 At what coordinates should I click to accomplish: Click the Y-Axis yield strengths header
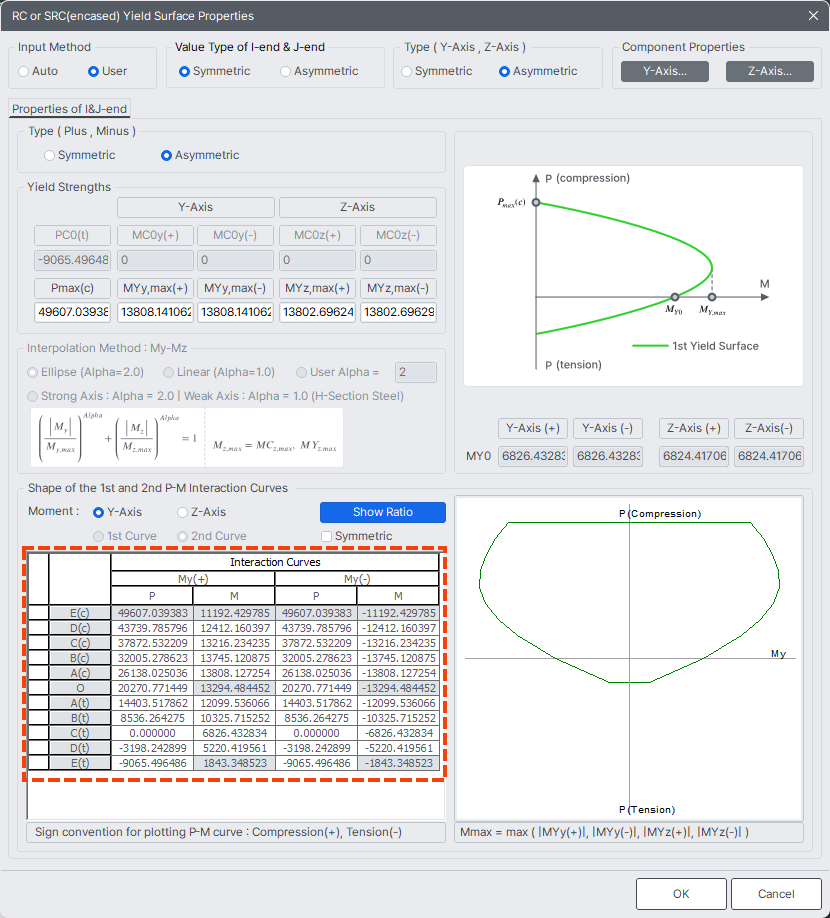(196, 207)
